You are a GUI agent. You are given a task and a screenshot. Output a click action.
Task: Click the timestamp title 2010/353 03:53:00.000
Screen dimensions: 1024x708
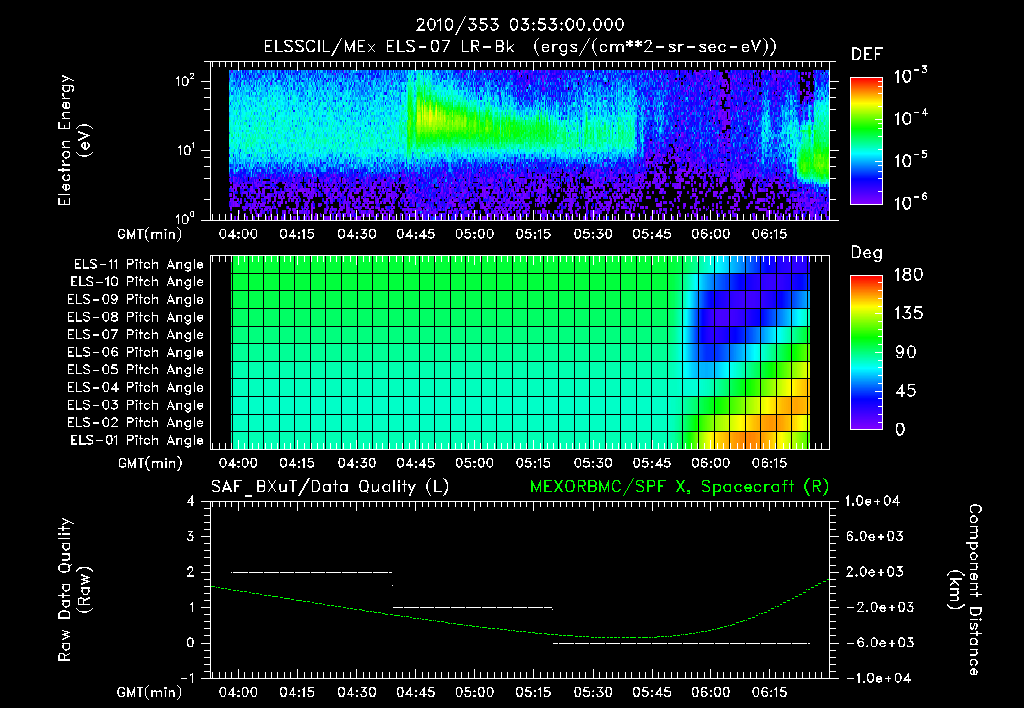tap(520, 25)
